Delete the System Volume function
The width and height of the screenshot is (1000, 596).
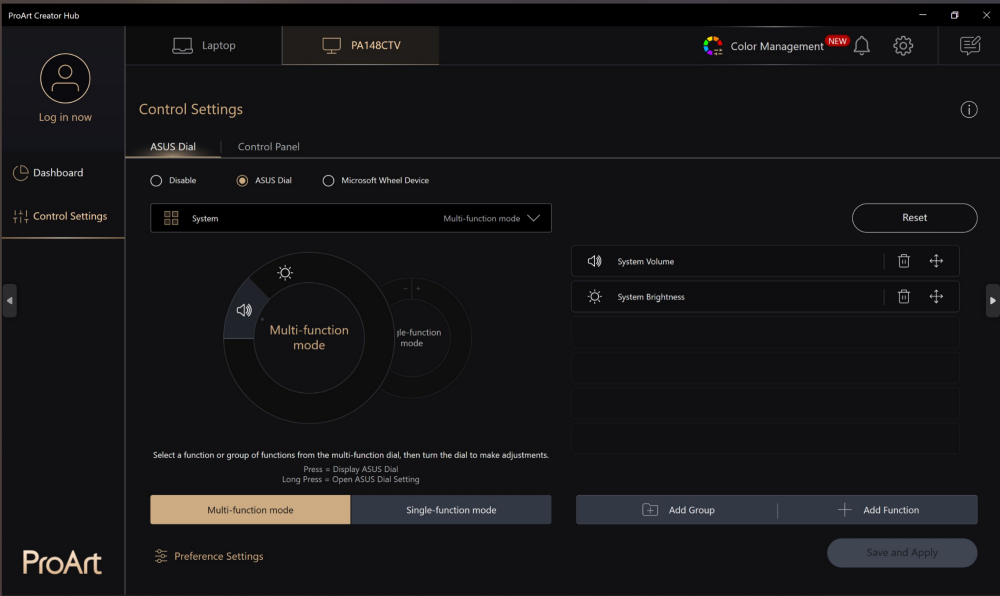point(904,261)
